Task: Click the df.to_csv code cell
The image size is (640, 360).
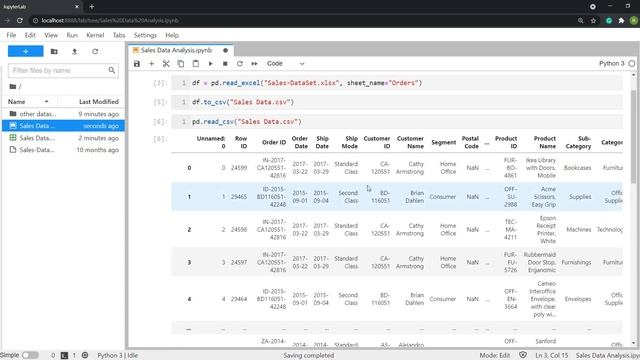Action: pyautogui.click(x=397, y=102)
